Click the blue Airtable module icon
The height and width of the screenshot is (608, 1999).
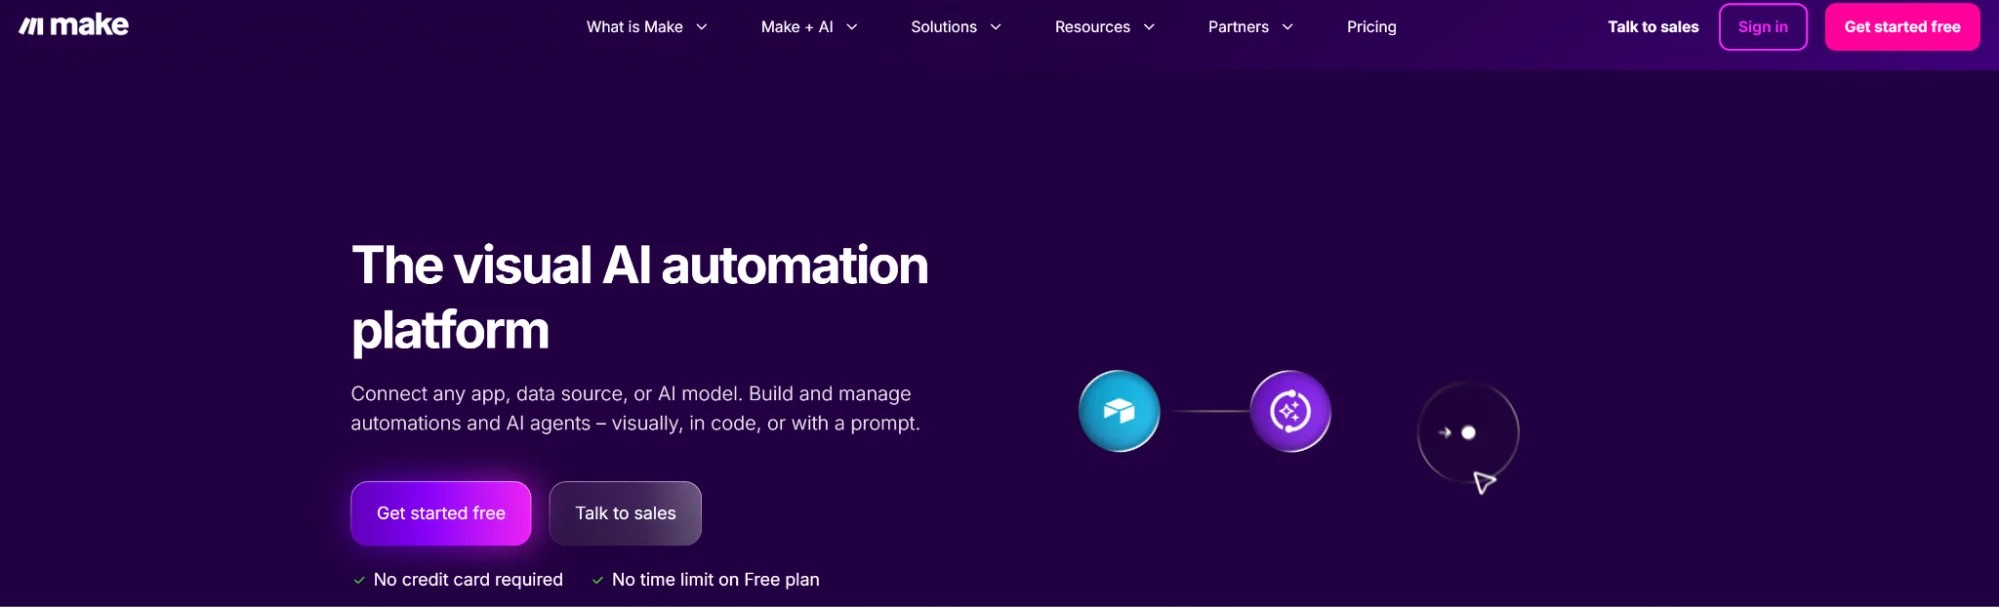[1119, 411]
